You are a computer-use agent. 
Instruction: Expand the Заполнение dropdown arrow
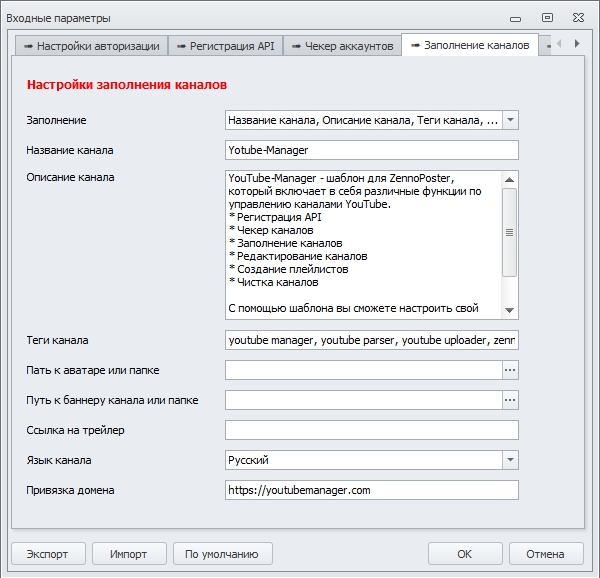(510, 120)
